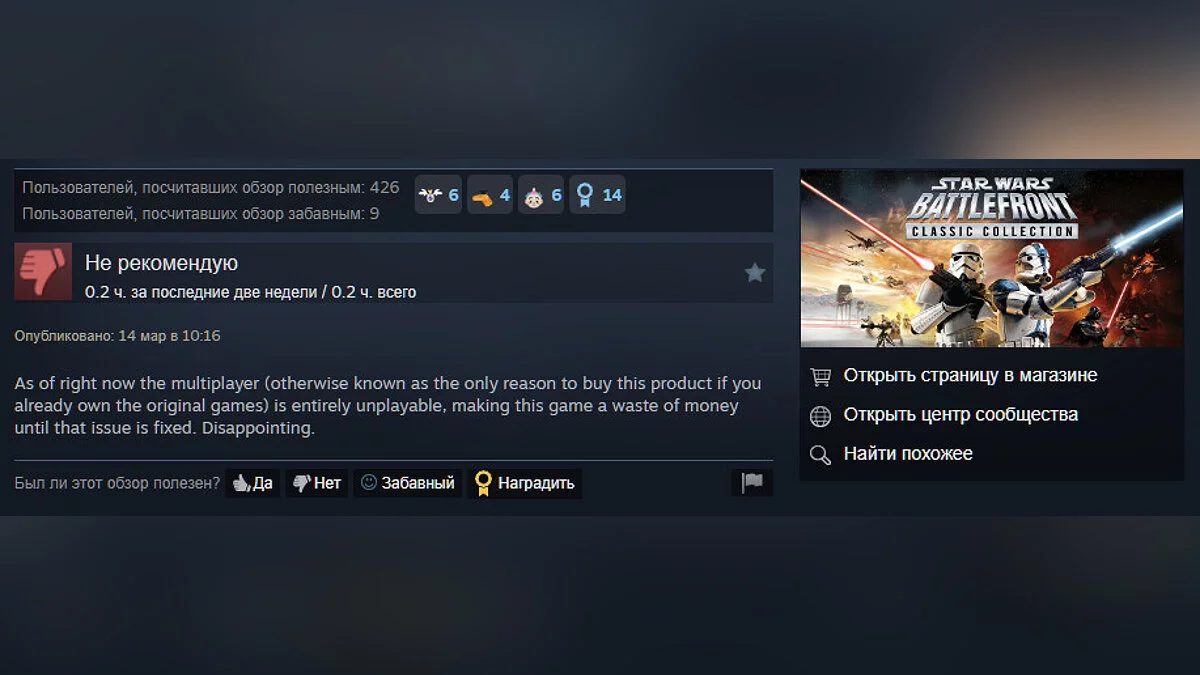Image resolution: width=1200 pixels, height=675 pixels.
Task: Click the Наградить award button
Action: click(x=525, y=483)
